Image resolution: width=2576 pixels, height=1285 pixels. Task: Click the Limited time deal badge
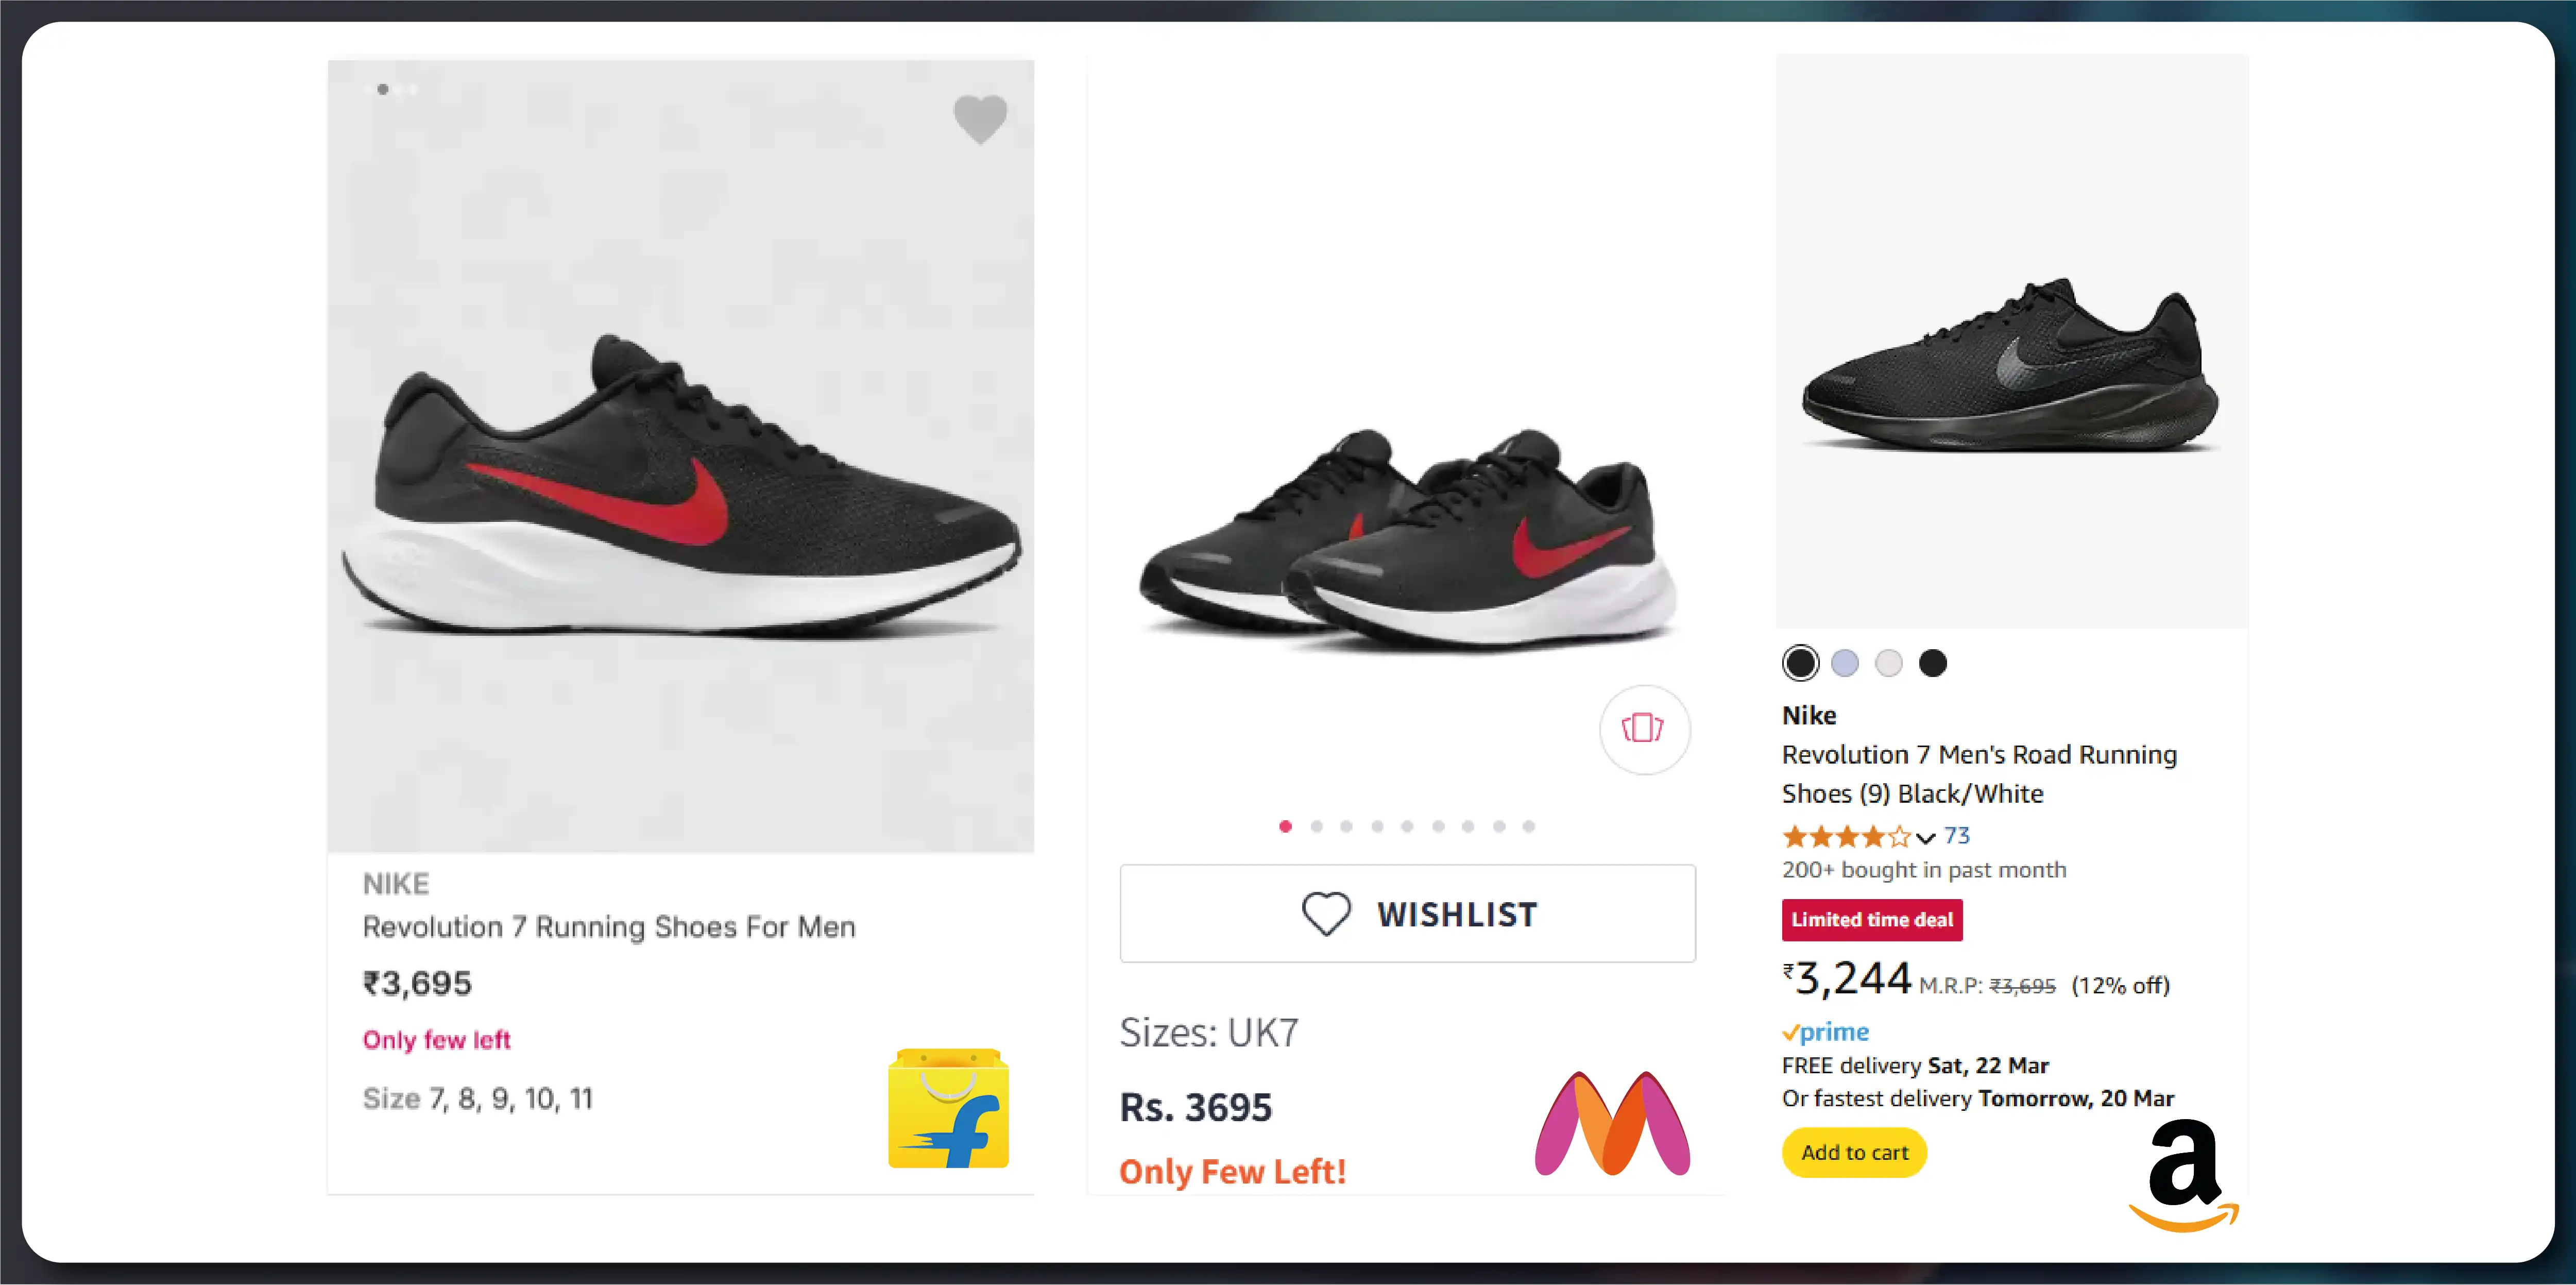tap(1872, 920)
